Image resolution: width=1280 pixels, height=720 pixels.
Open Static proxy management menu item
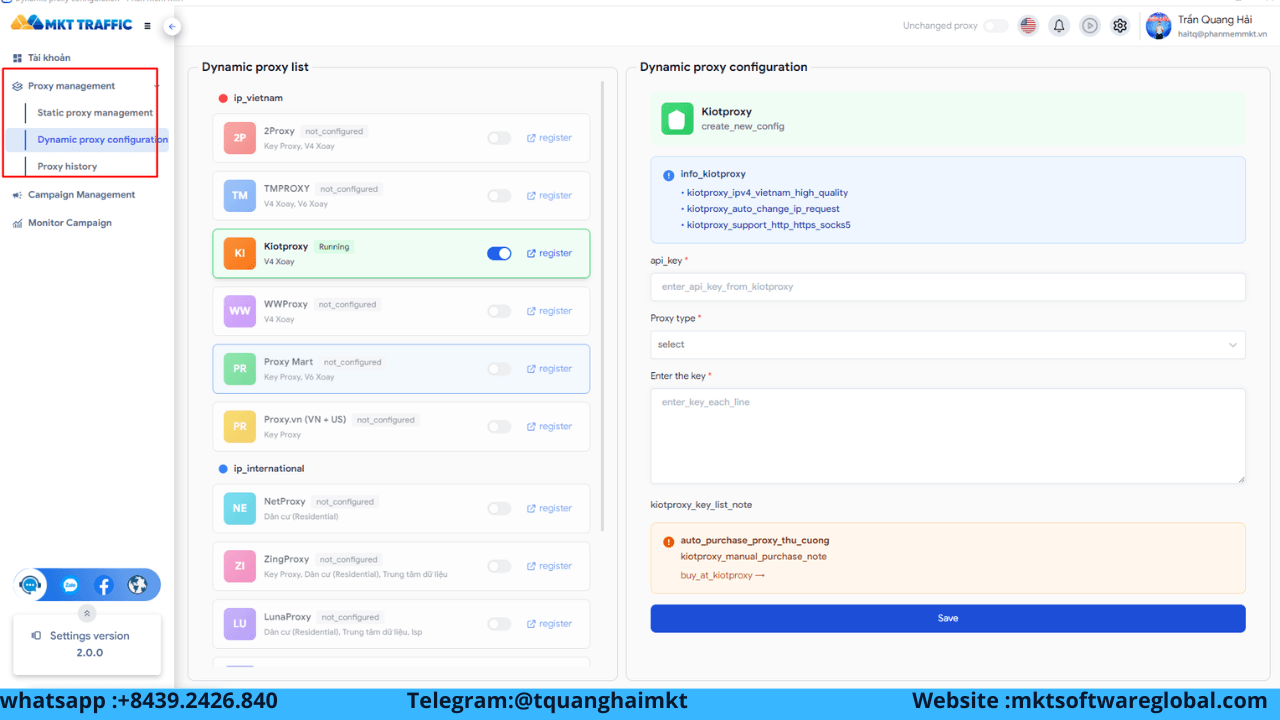(95, 113)
